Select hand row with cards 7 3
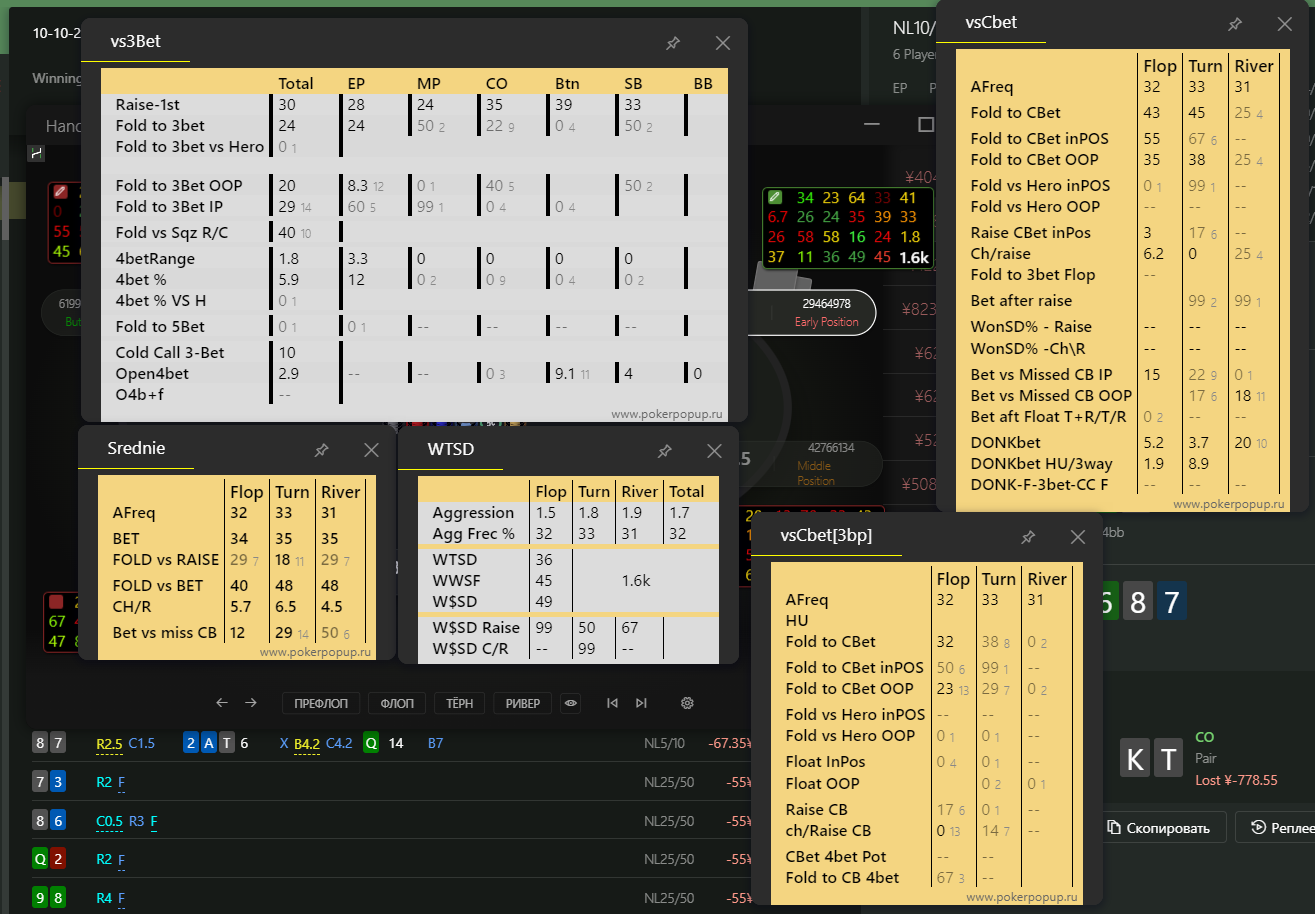 pos(390,782)
